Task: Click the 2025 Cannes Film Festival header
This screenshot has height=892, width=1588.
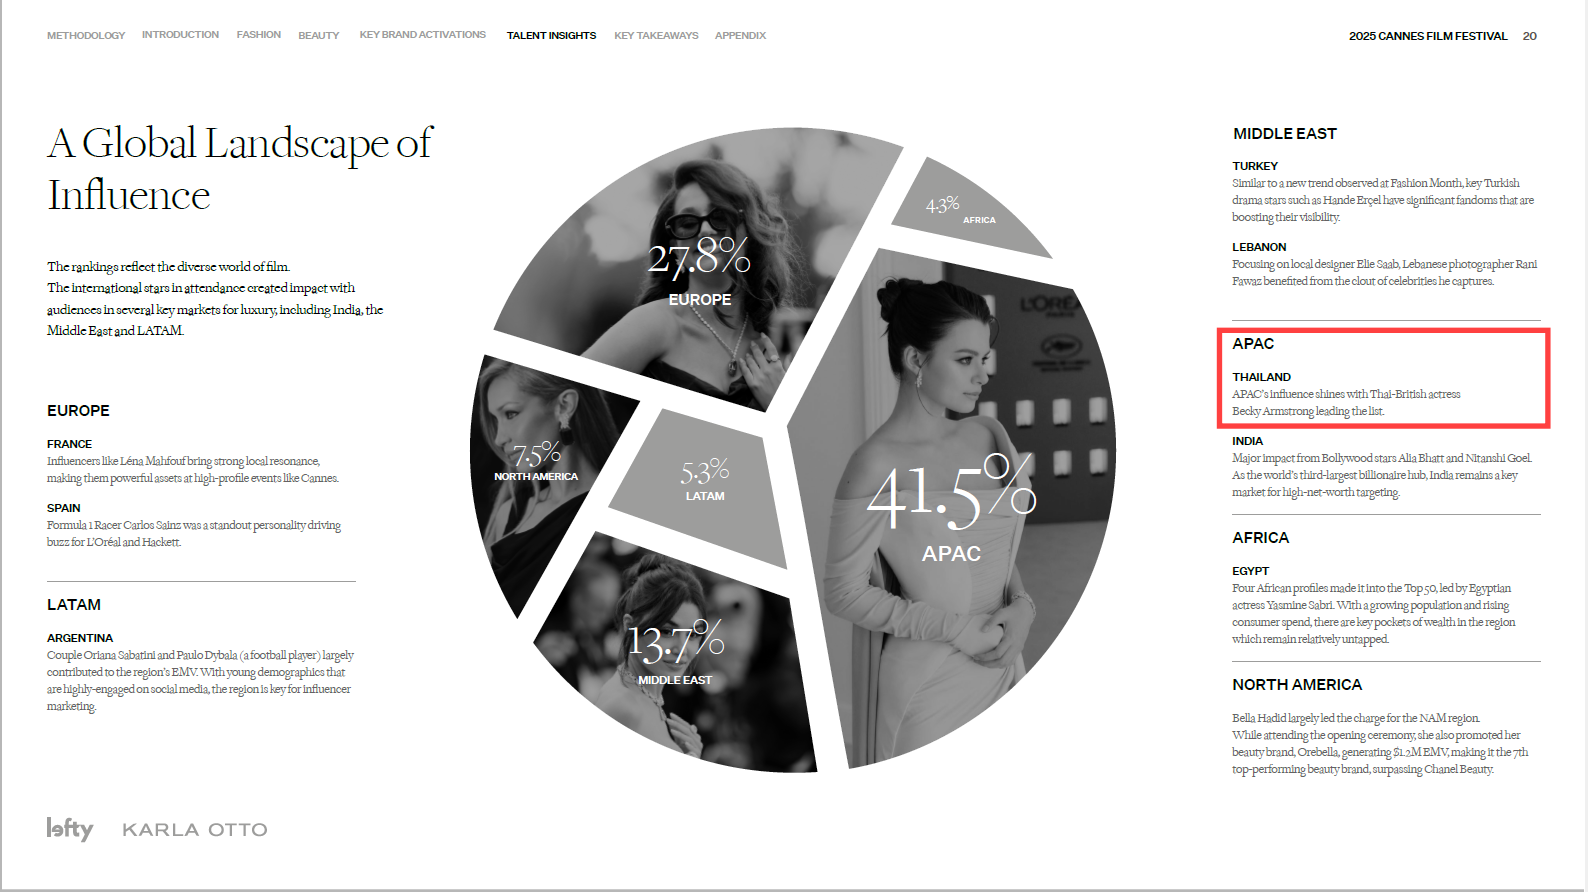Action: [x=1427, y=36]
